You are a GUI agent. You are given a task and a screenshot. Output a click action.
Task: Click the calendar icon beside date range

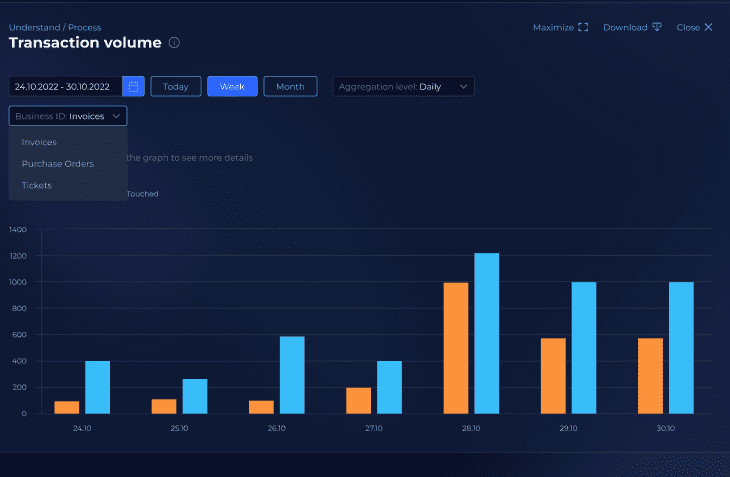(x=134, y=87)
